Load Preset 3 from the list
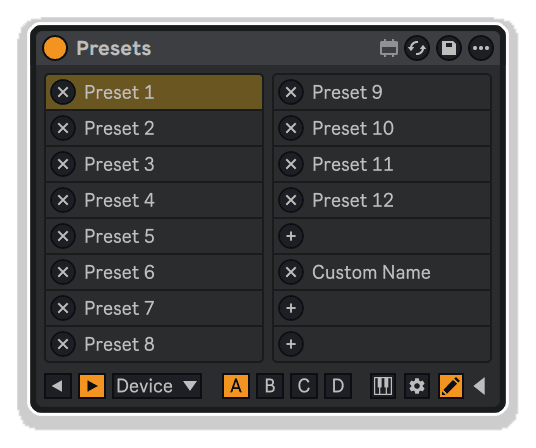The height and width of the screenshot is (448, 536). pyautogui.click(x=154, y=164)
